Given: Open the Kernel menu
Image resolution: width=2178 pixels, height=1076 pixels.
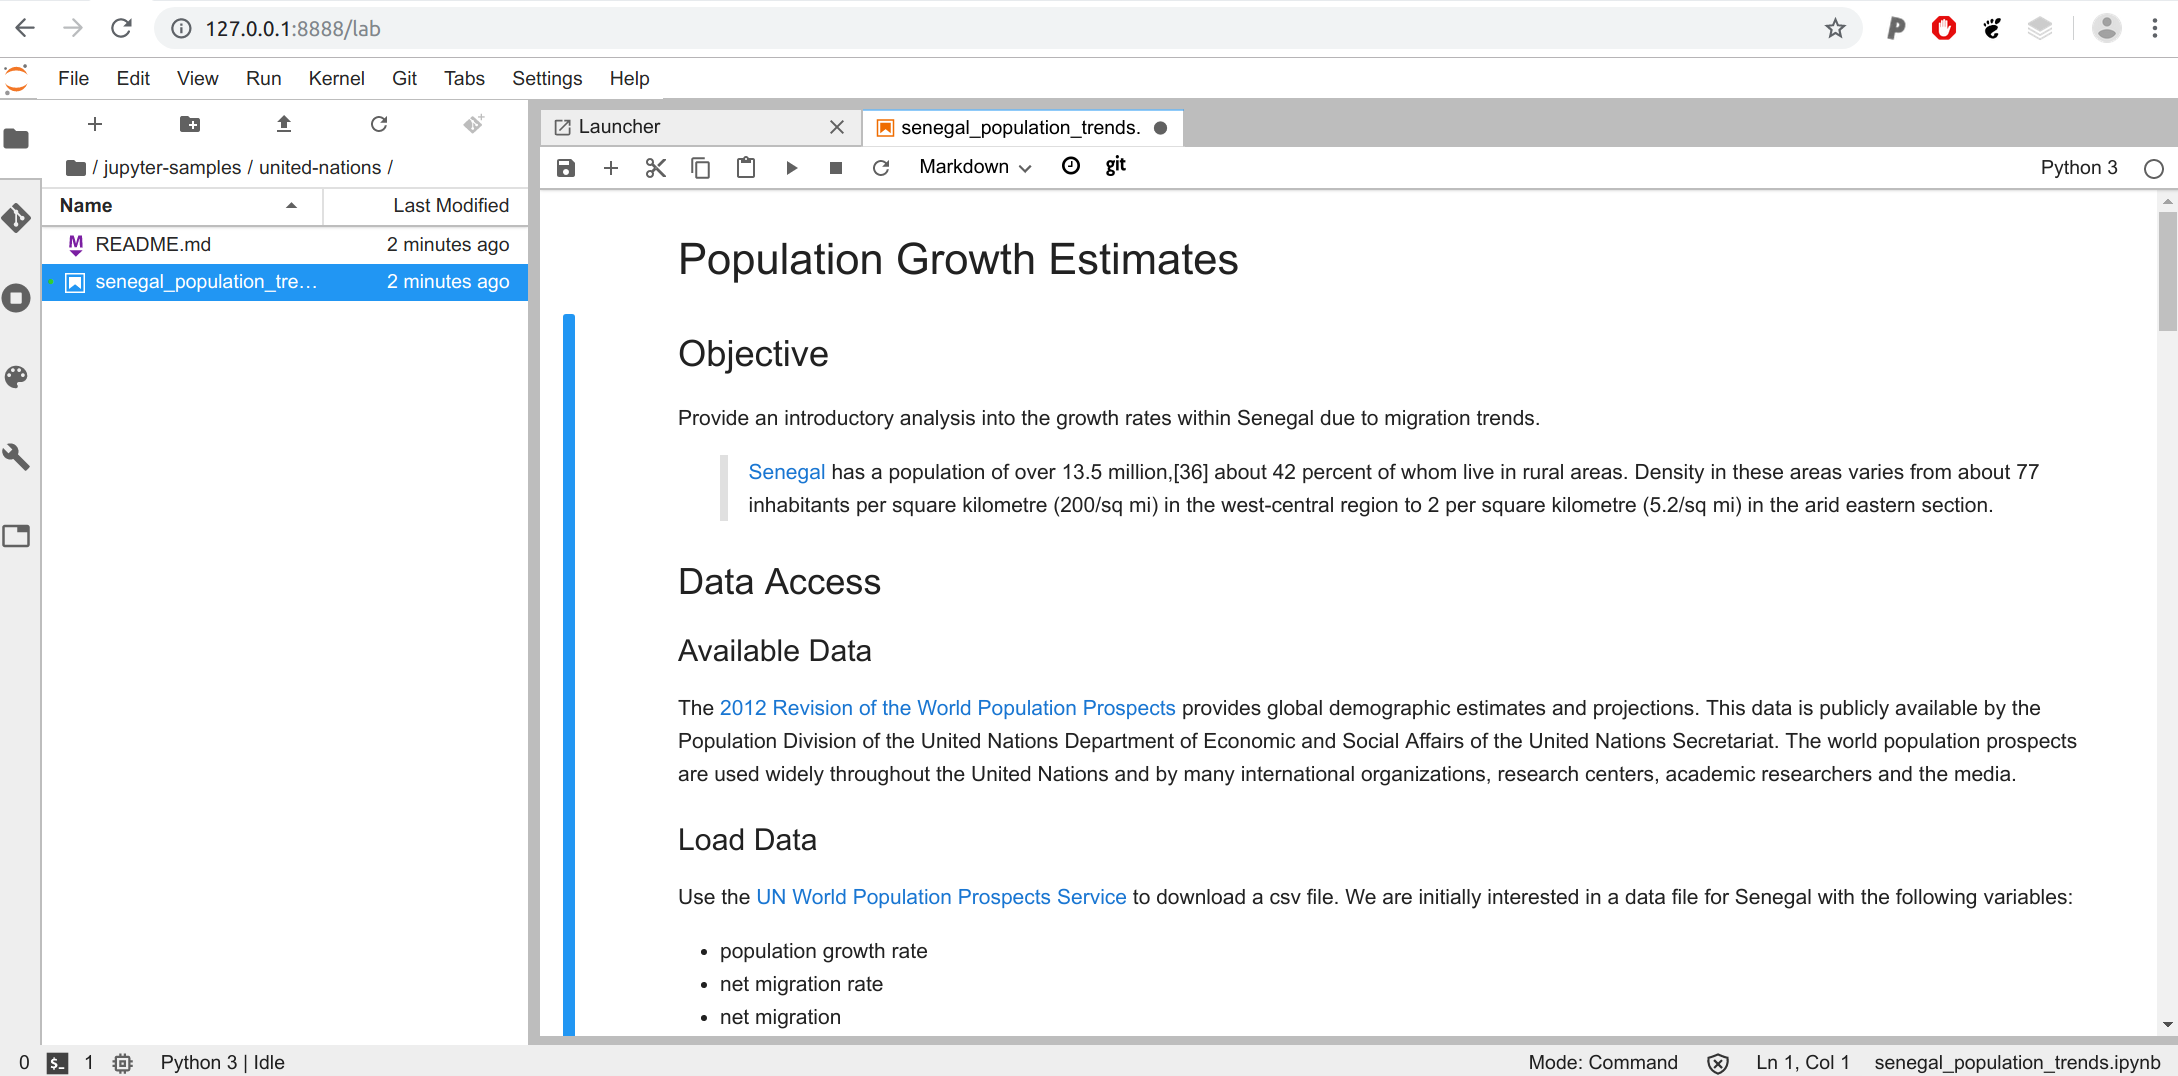Looking at the screenshot, I should (x=336, y=78).
